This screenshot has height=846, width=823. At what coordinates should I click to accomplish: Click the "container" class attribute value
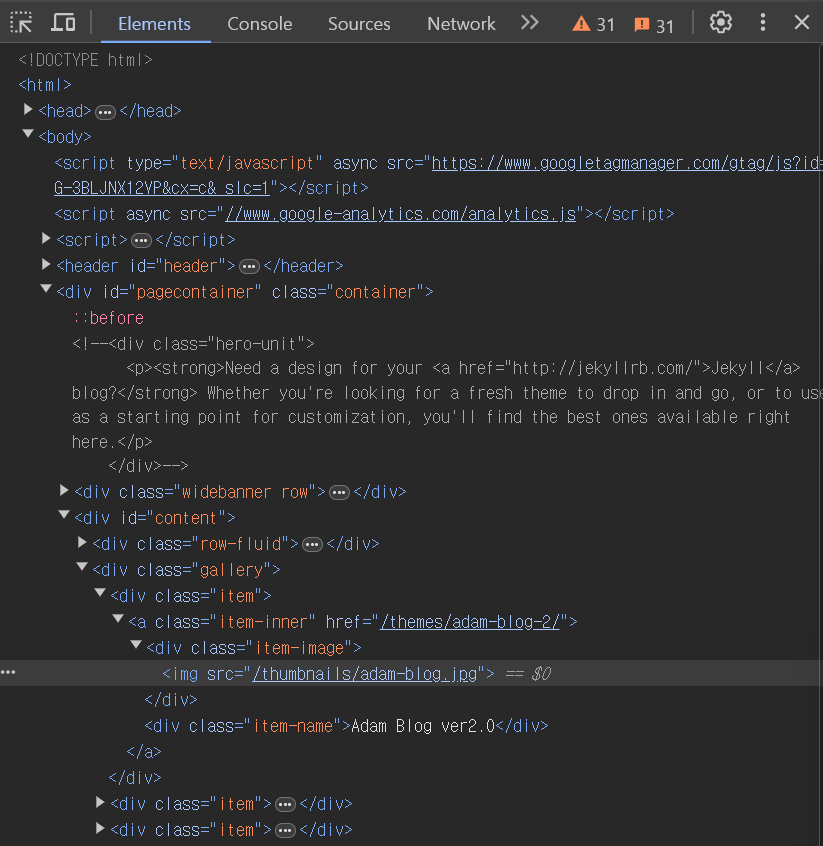375,292
